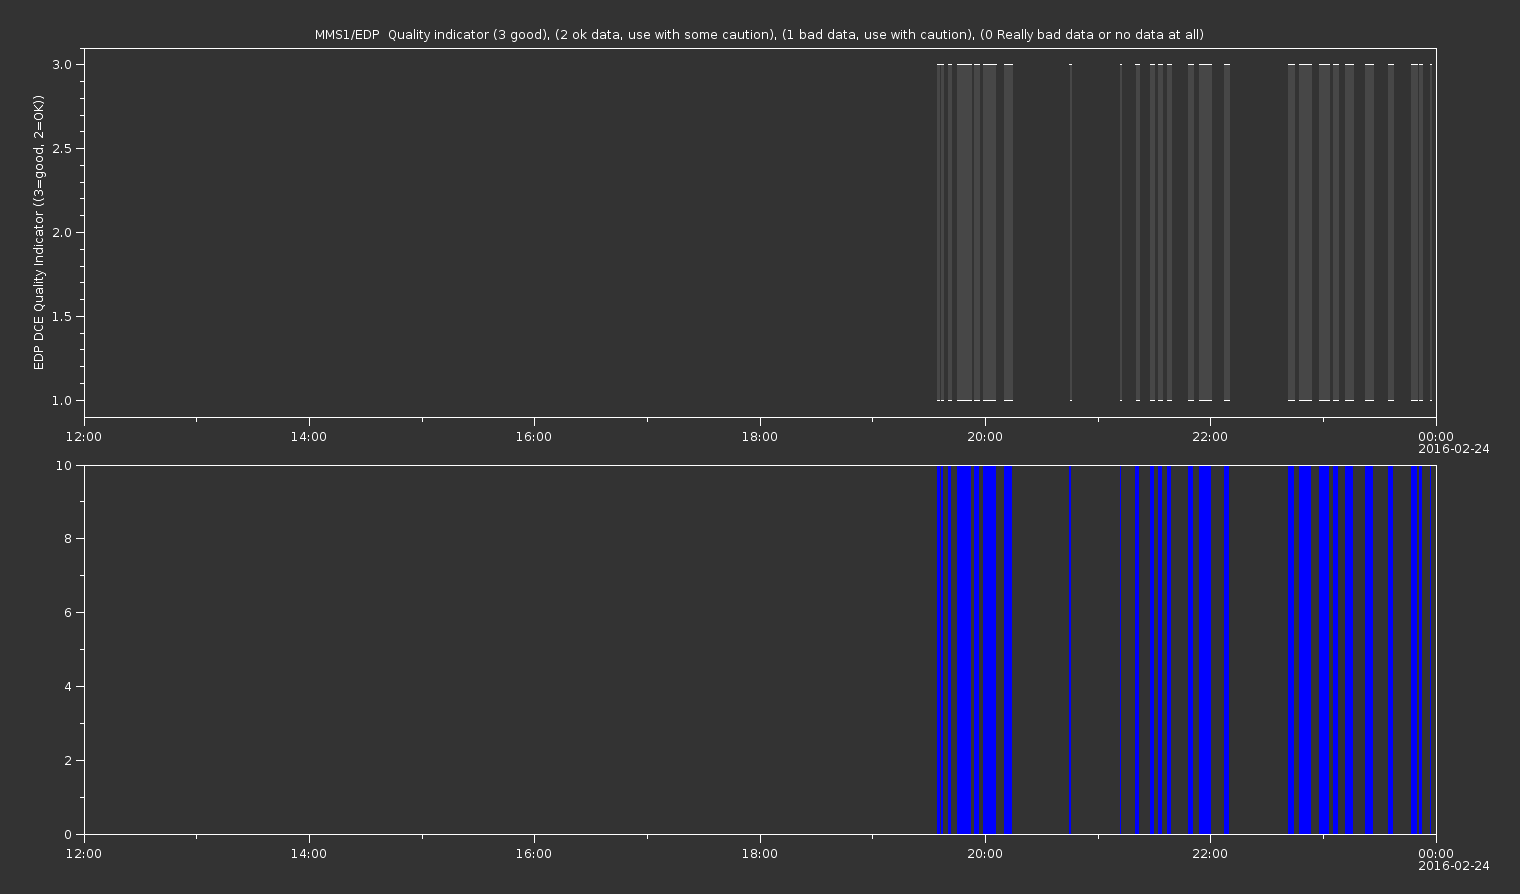Click the 12:00 label under the top plot
1520x894 pixels.
(84, 435)
